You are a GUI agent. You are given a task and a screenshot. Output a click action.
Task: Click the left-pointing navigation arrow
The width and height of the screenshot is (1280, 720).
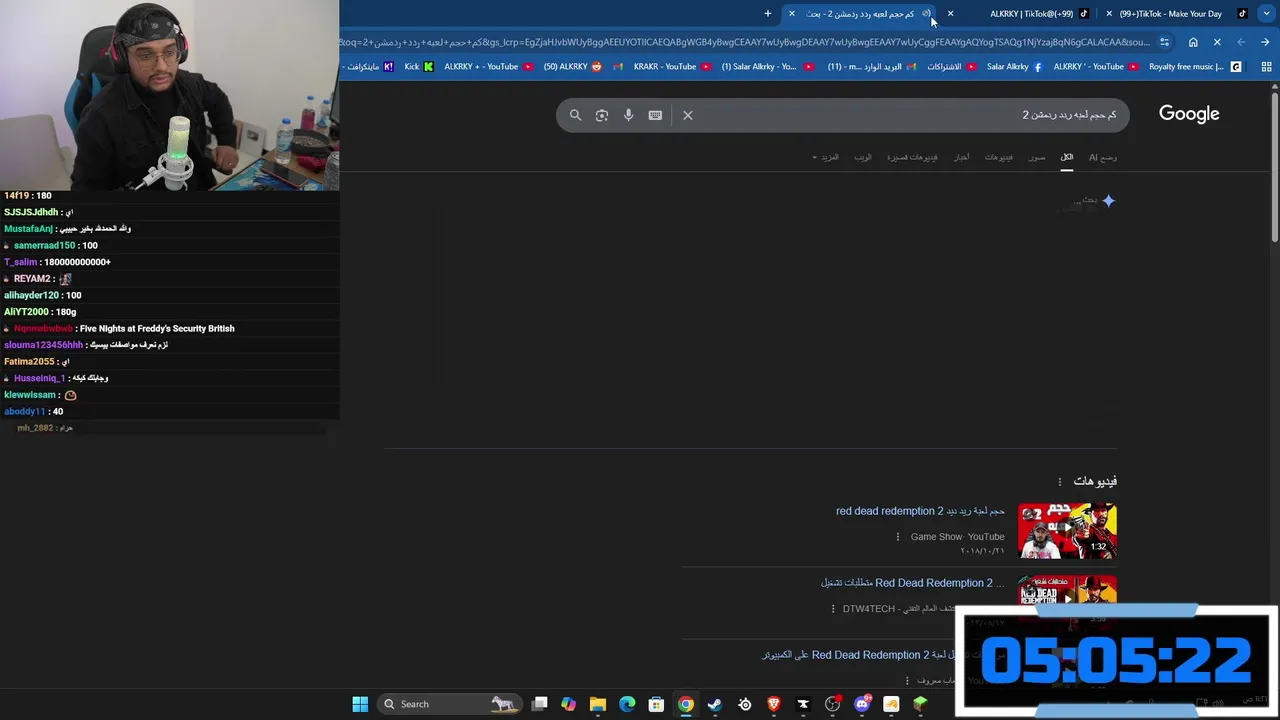[1241, 42]
